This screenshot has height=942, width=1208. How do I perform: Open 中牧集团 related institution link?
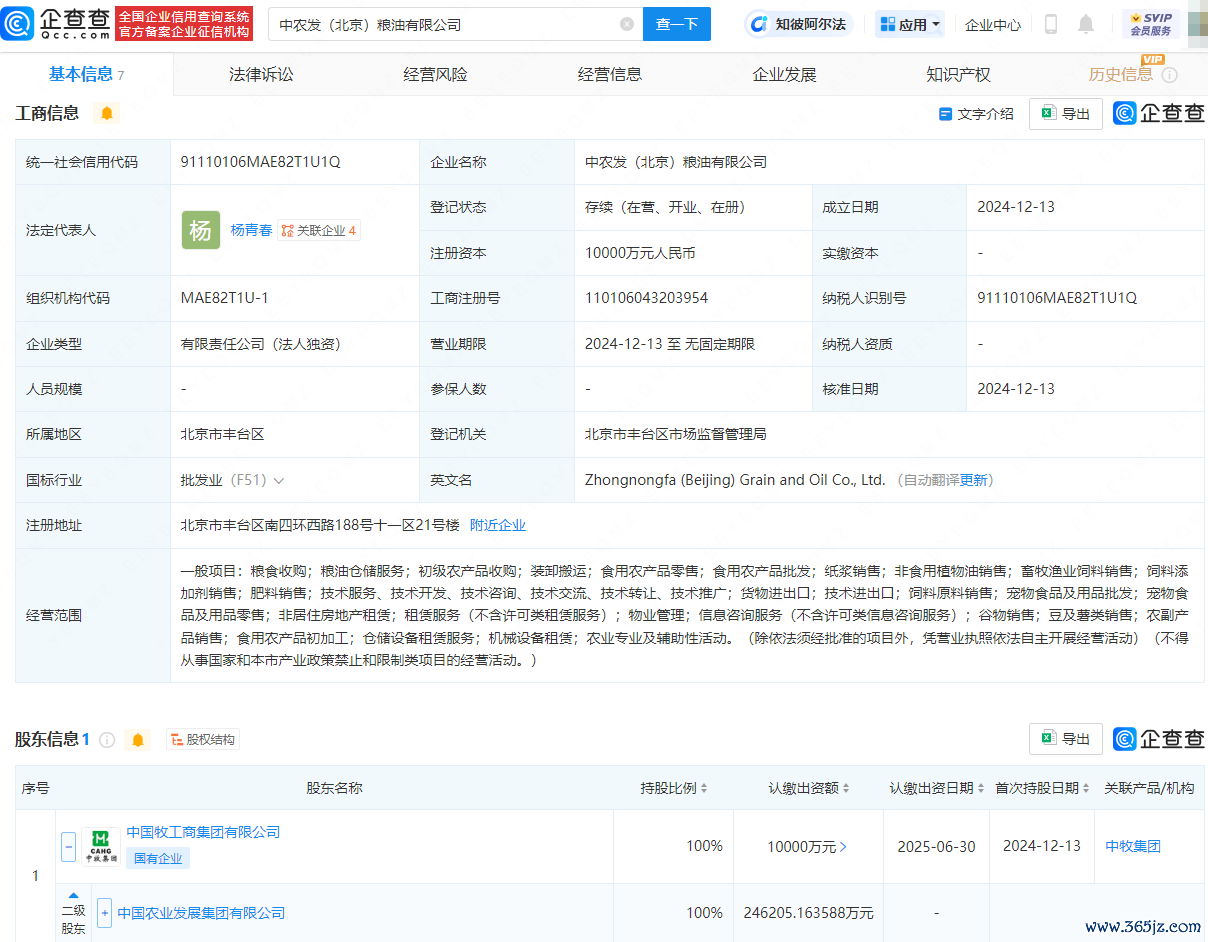(x=1133, y=846)
